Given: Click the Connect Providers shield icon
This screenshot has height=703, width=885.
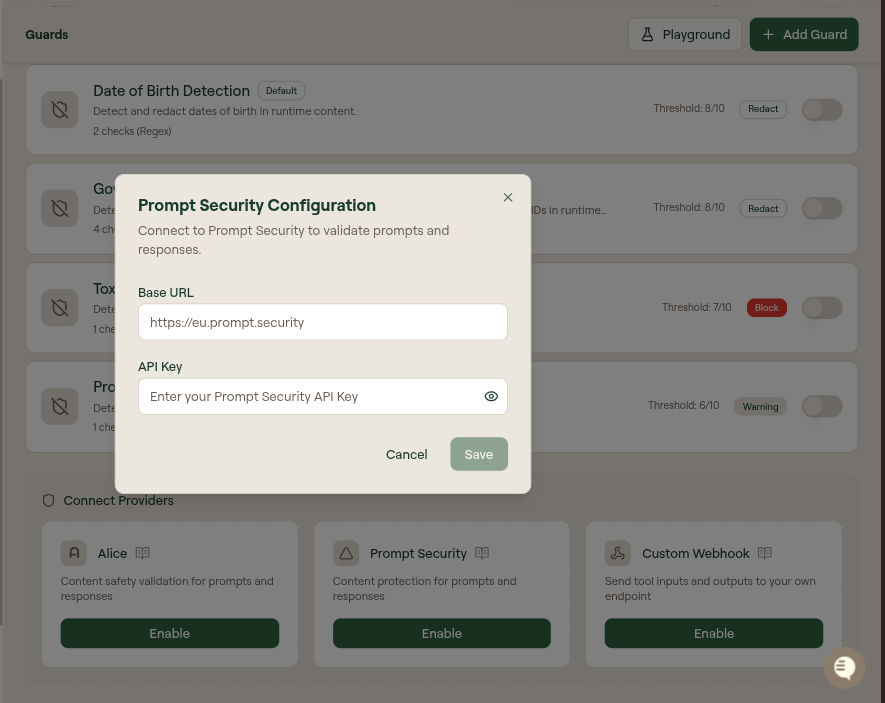Looking at the screenshot, I should [49, 500].
